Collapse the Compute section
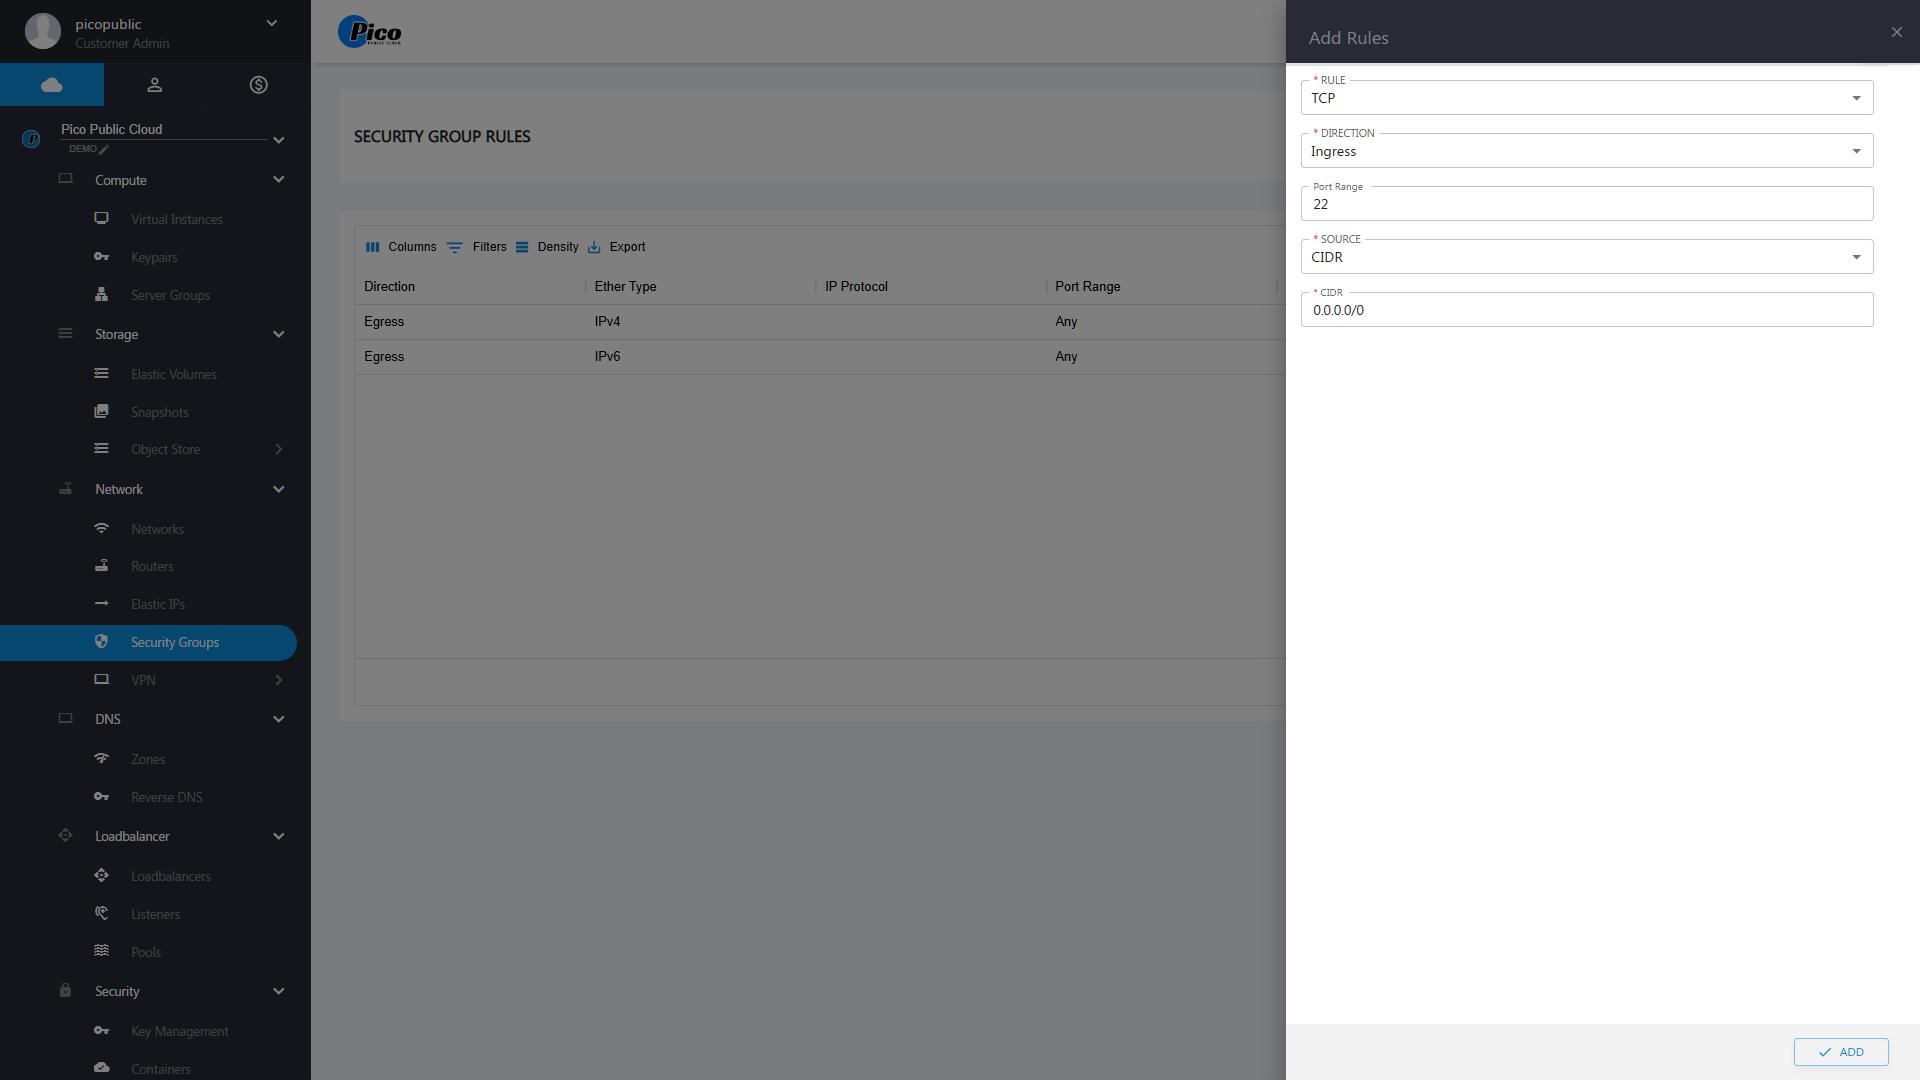The width and height of the screenshot is (1920, 1080). coord(278,180)
